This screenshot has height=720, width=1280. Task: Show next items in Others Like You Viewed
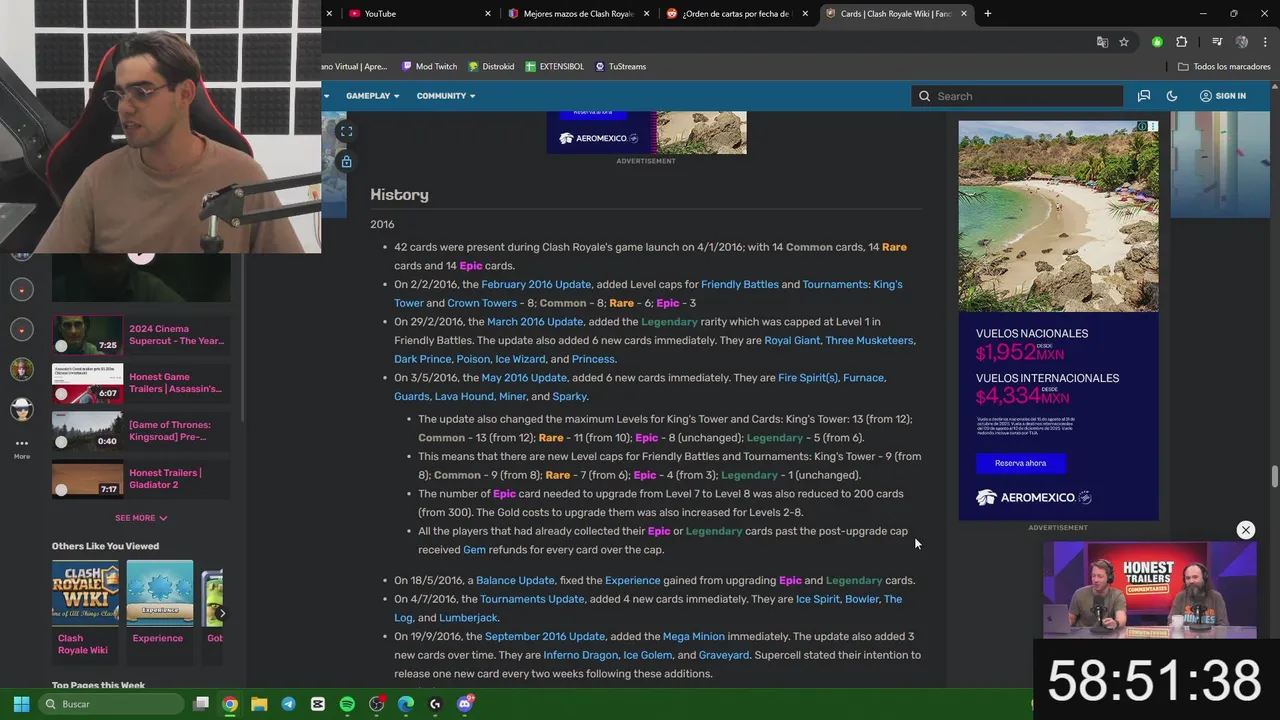(222, 613)
